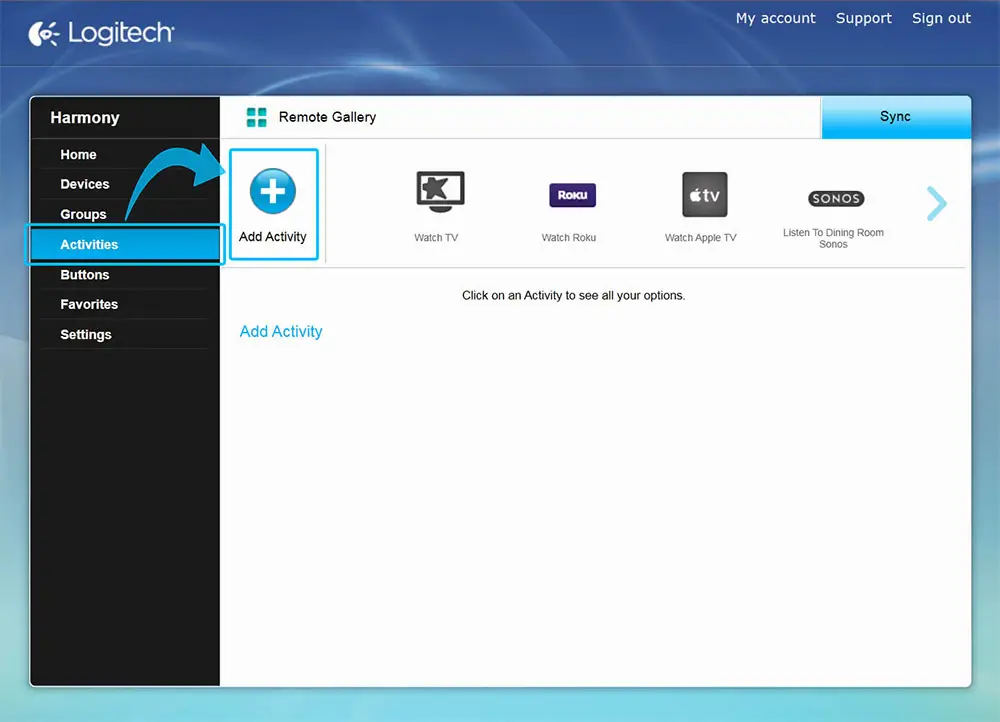Open Settings in the sidebar
Image resolution: width=1000 pixels, height=722 pixels.
coord(86,335)
